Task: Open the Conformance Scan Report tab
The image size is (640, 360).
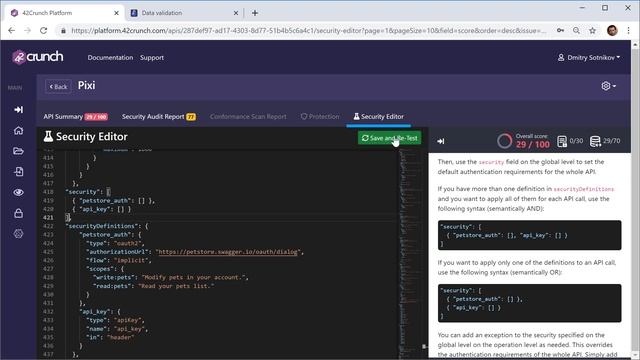Action: click(x=248, y=117)
